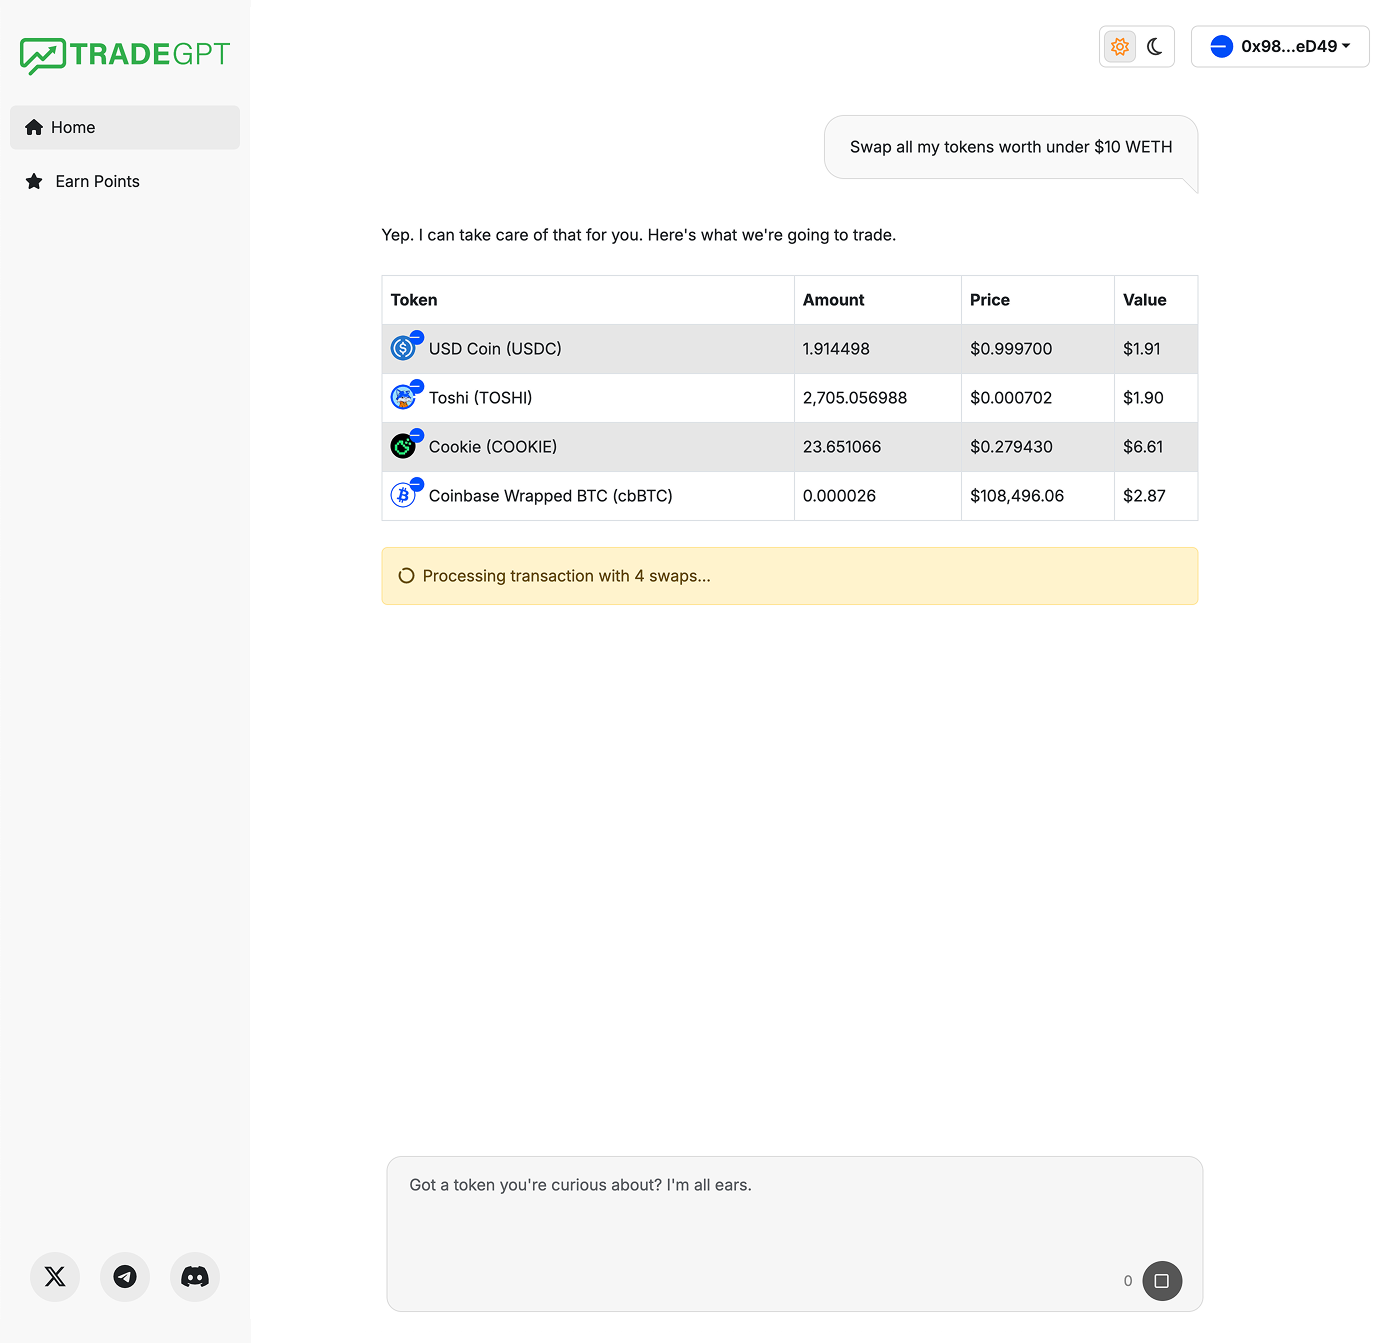Click amount 0.000026

point(839,496)
